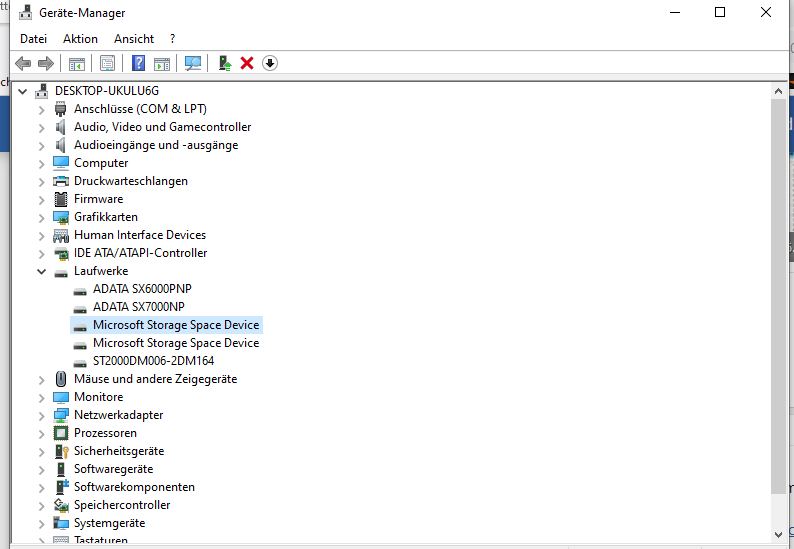Click the blue Help question mark toolbar icon
The width and height of the screenshot is (794, 549).
(138, 63)
